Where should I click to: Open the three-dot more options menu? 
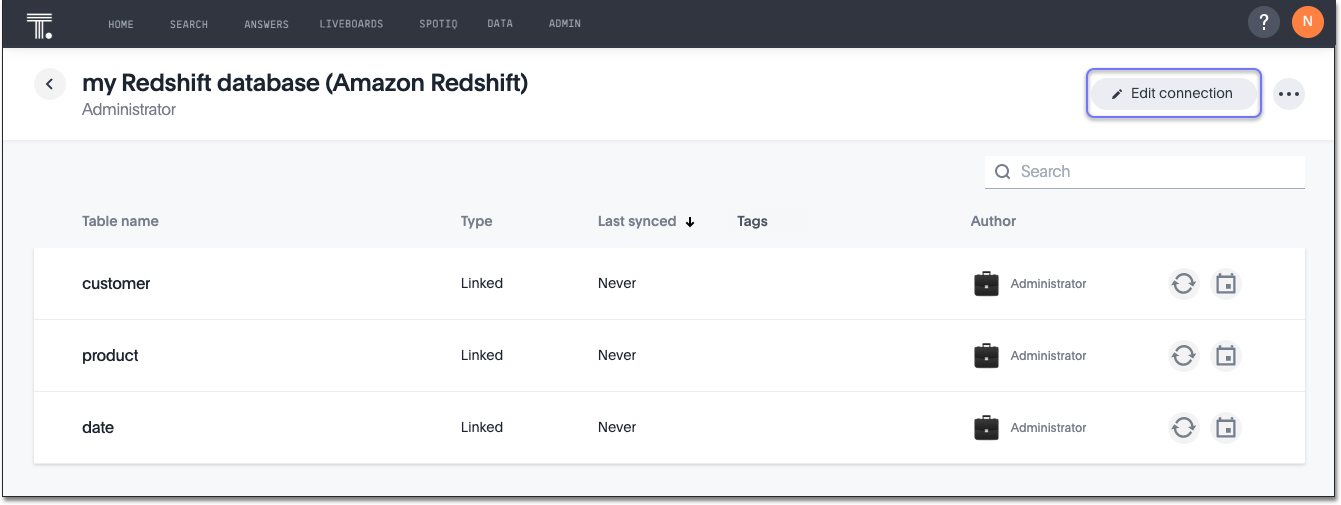click(x=1289, y=94)
